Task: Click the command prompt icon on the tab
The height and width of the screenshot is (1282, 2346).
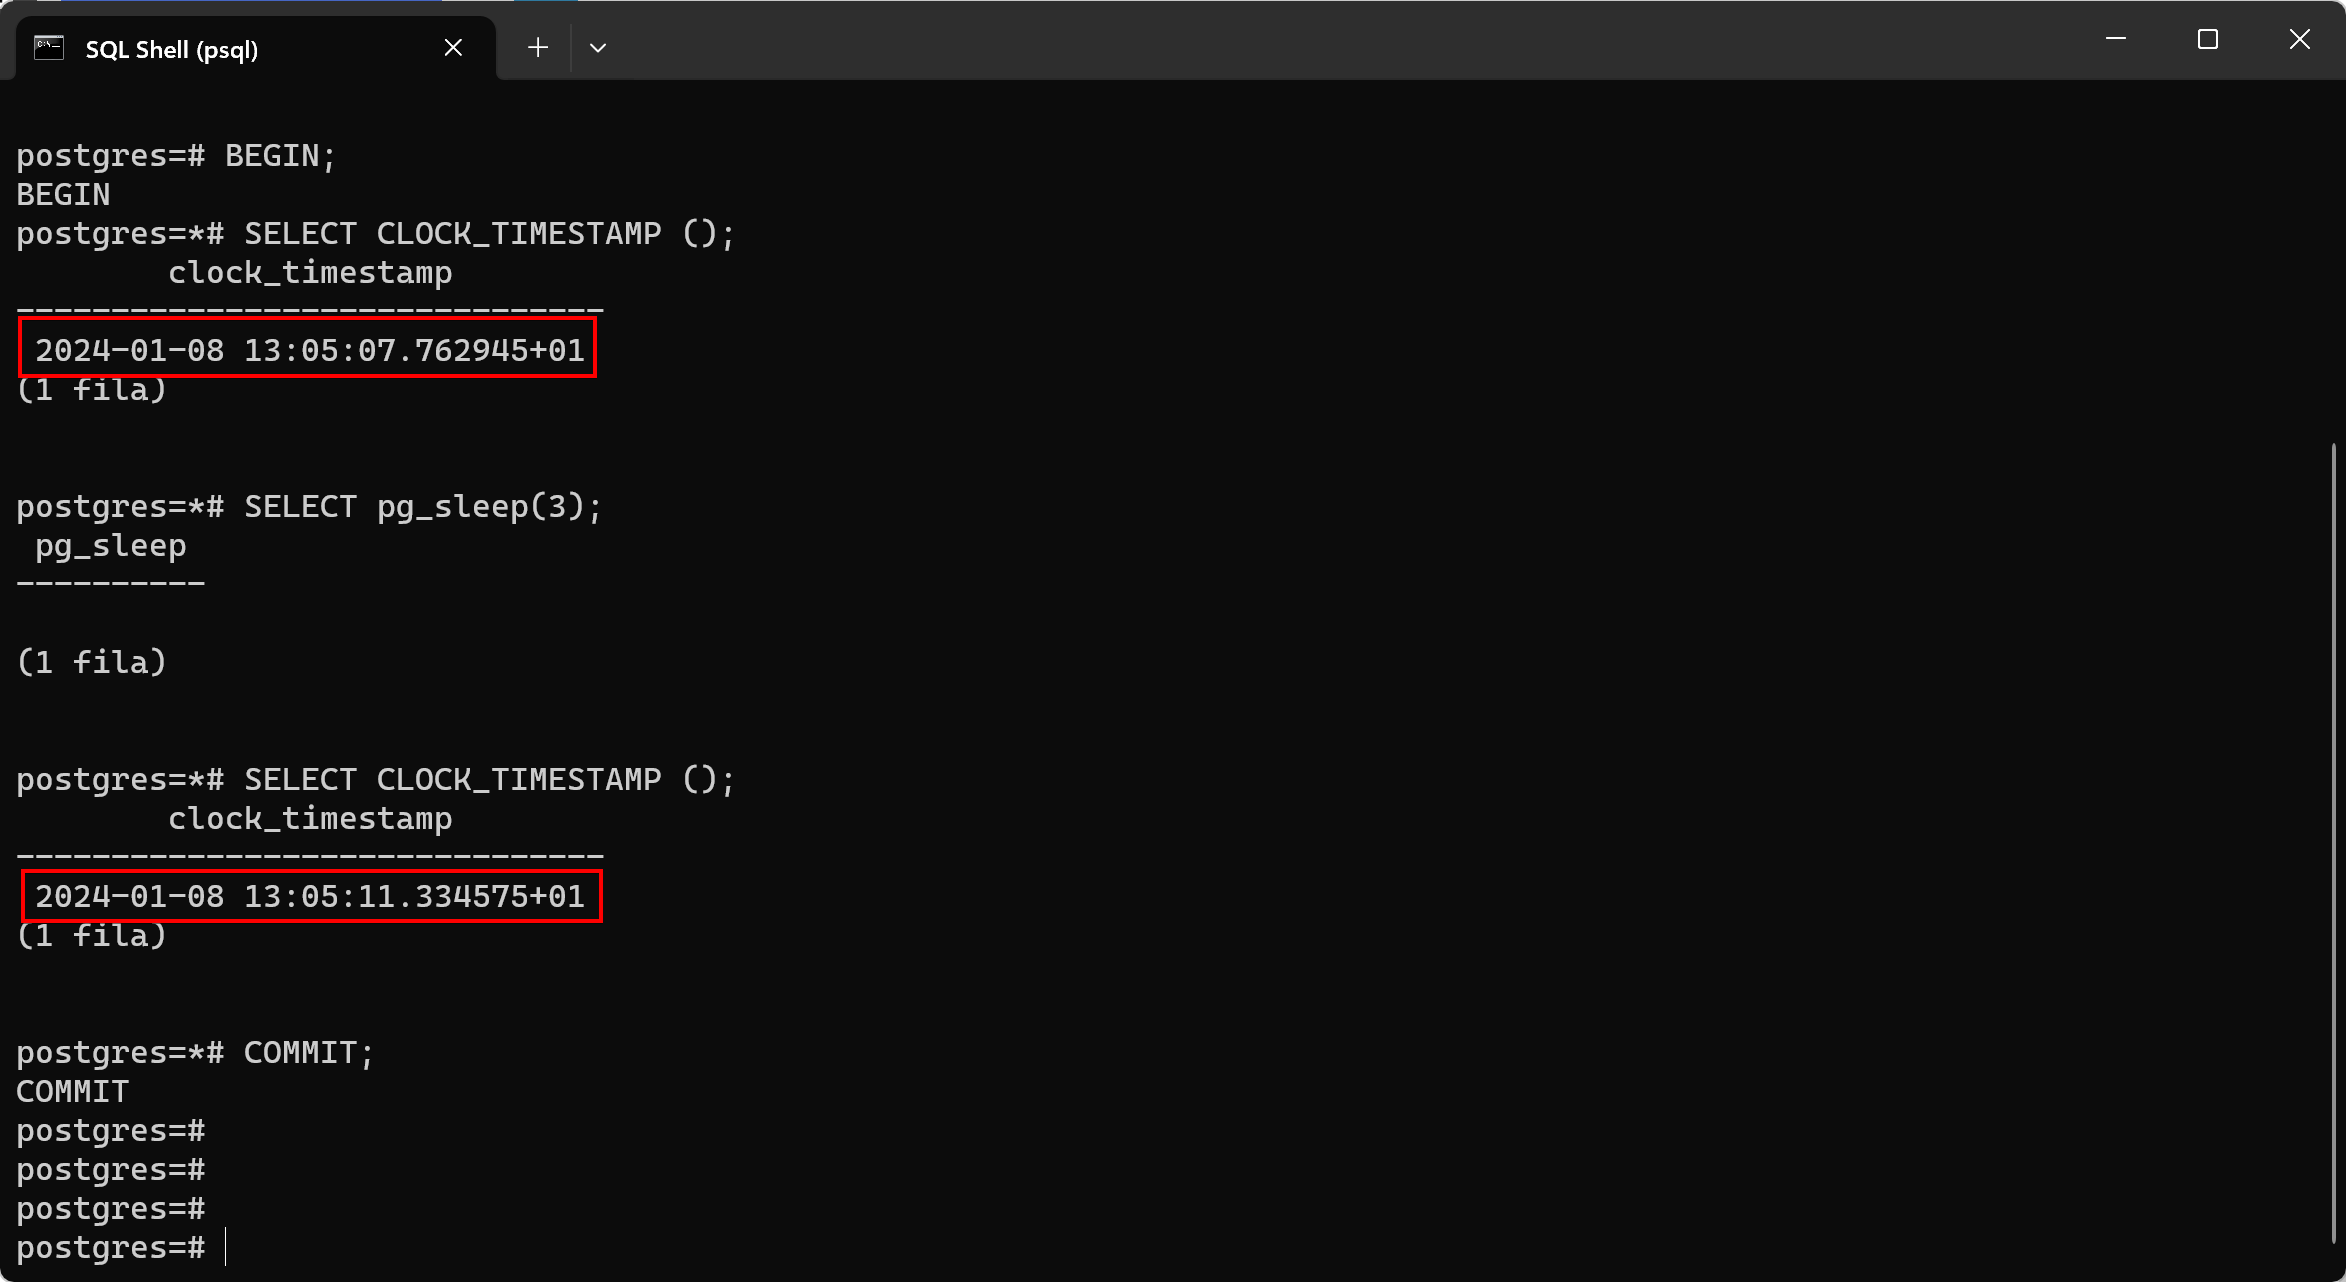Action: tap(47, 47)
